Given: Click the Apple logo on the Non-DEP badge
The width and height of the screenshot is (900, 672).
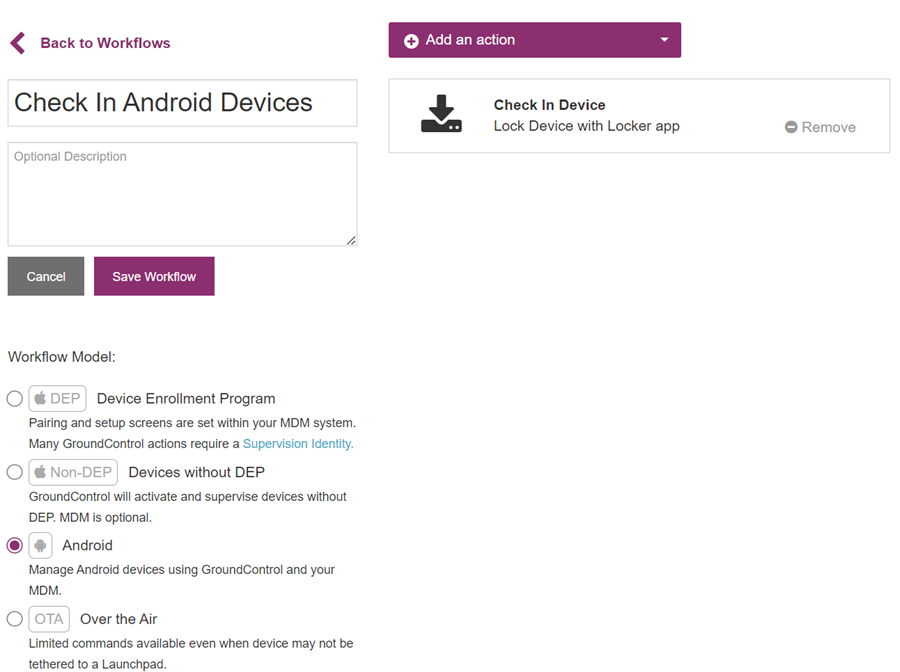Looking at the screenshot, I should pyautogui.click(x=42, y=472).
